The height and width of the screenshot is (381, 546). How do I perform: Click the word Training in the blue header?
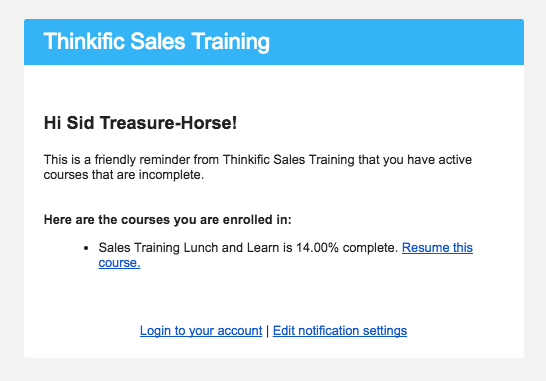coord(231,42)
